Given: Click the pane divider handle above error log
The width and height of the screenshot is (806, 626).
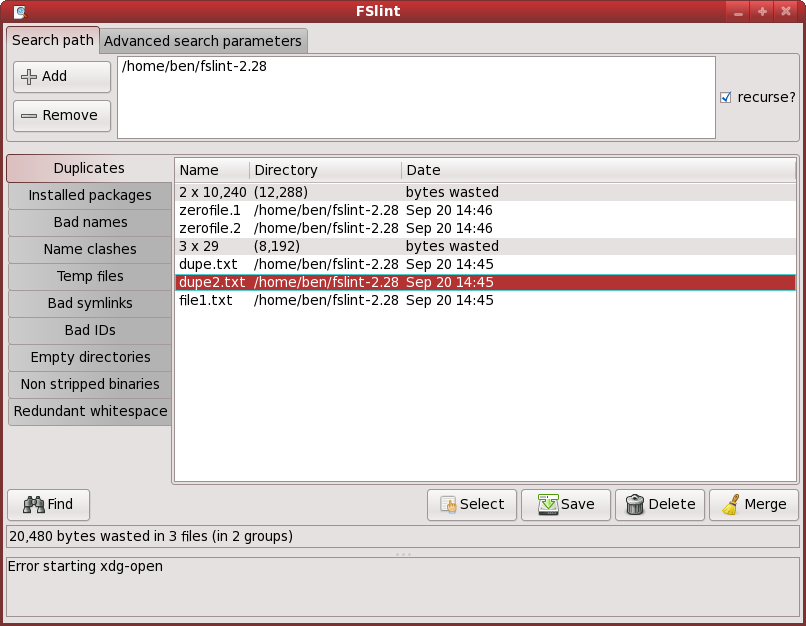Looking at the screenshot, I should point(403,554).
